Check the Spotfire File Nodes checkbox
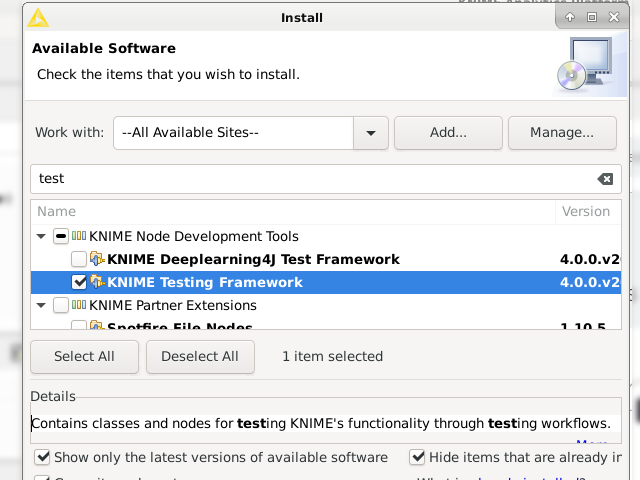The width and height of the screenshot is (640, 480). [x=79, y=325]
